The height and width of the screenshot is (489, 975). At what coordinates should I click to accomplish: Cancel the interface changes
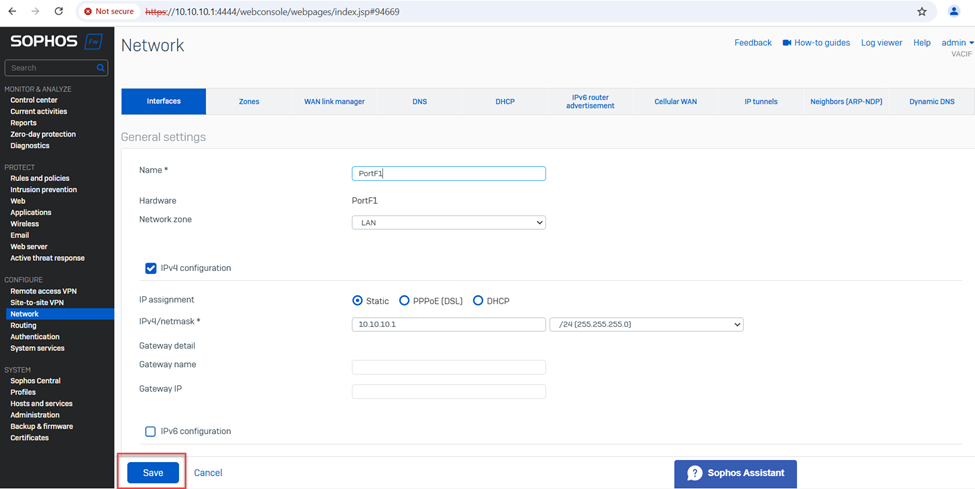coord(208,473)
